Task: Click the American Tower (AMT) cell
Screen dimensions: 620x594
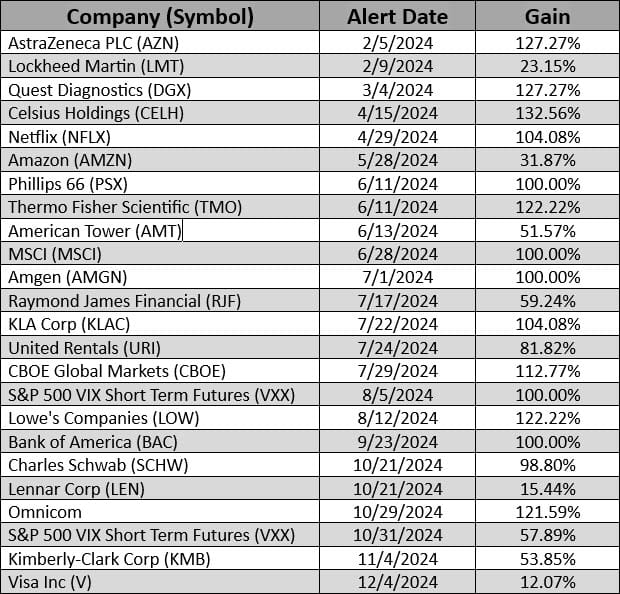Action: (x=94, y=230)
